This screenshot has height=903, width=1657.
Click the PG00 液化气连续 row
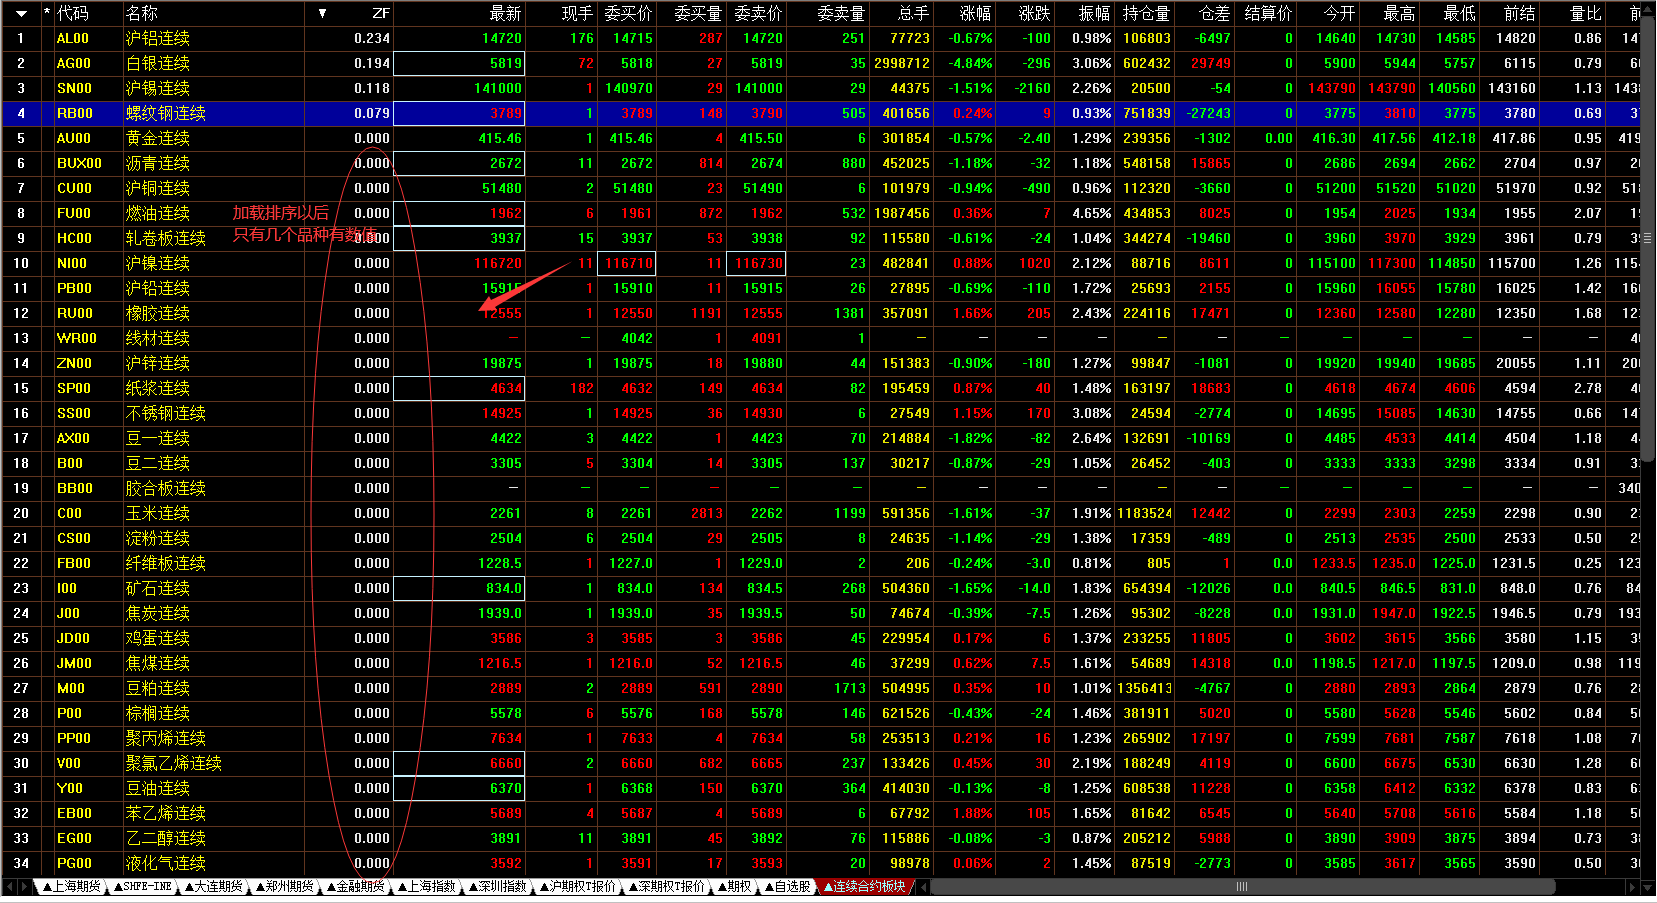[821, 863]
